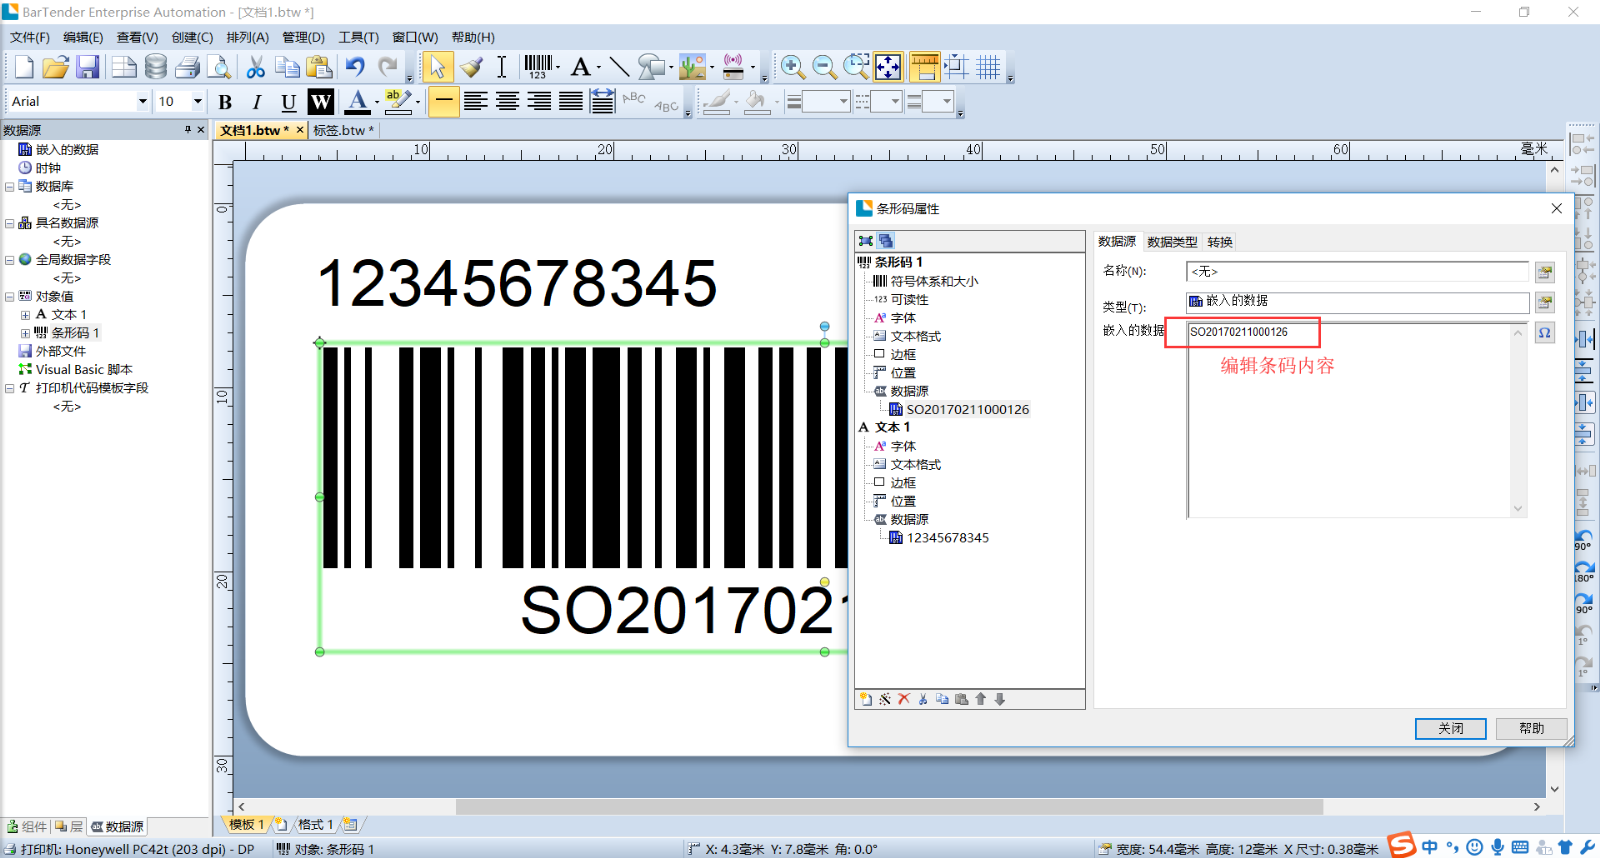Insert symbol using the Omega button
The width and height of the screenshot is (1600, 858).
click(1545, 333)
